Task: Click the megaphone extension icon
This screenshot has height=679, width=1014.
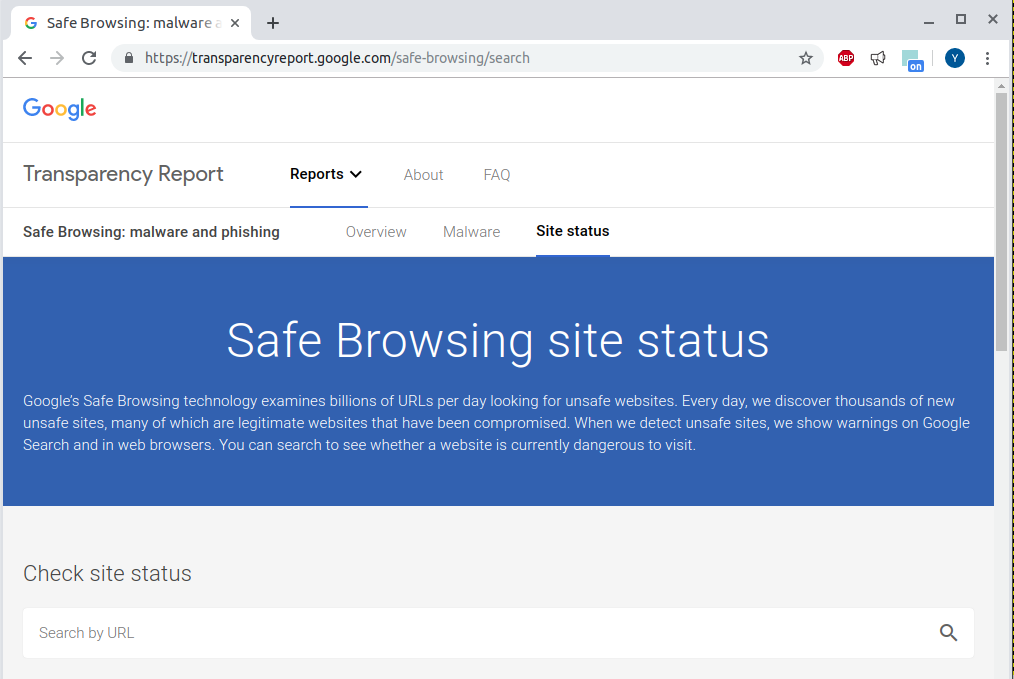Action: point(879,58)
